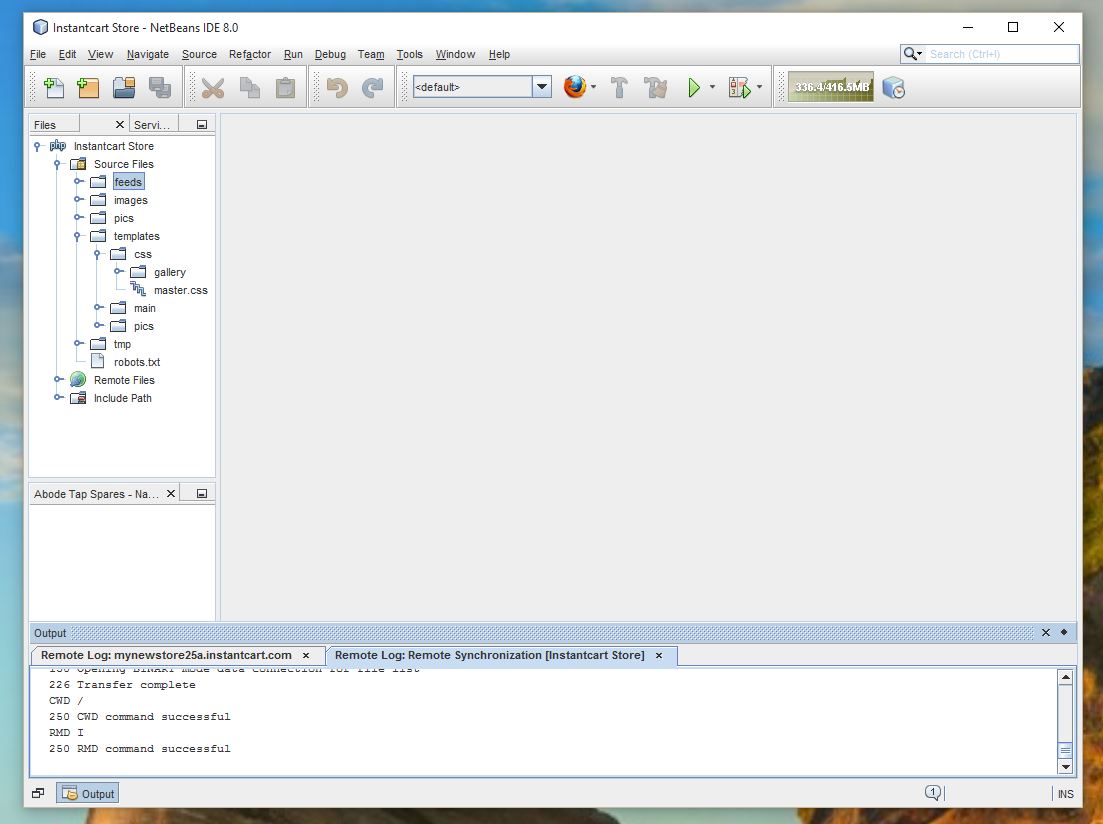
Task: Click the New File toolbar icon
Action: point(53,87)
